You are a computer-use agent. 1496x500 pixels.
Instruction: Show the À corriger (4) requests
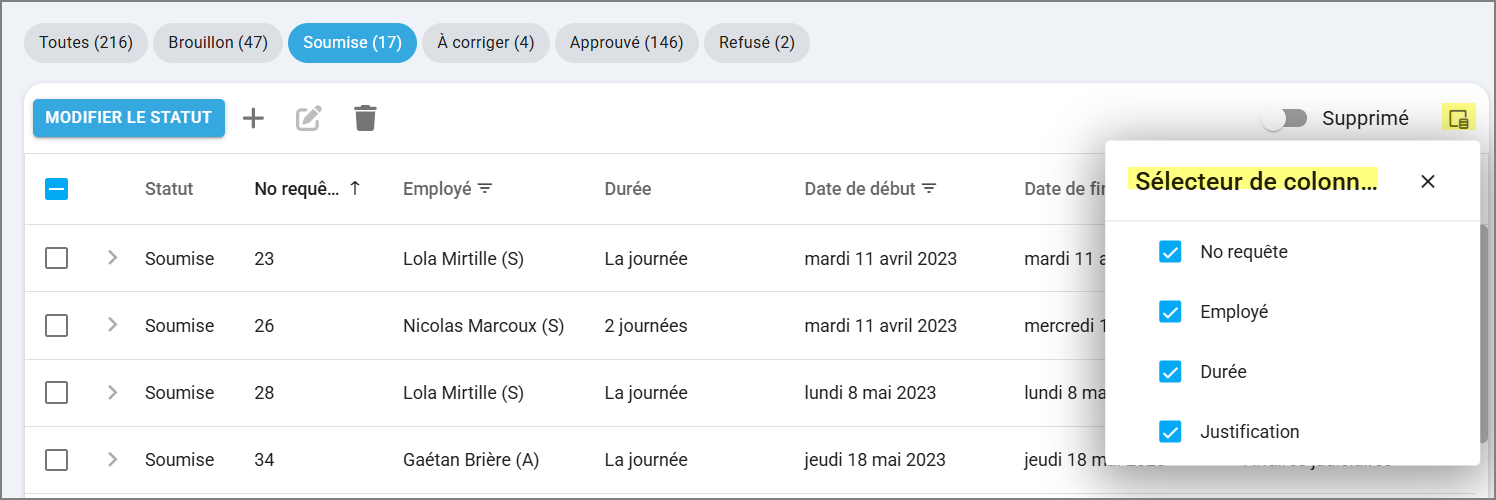[x=485, y=43]
